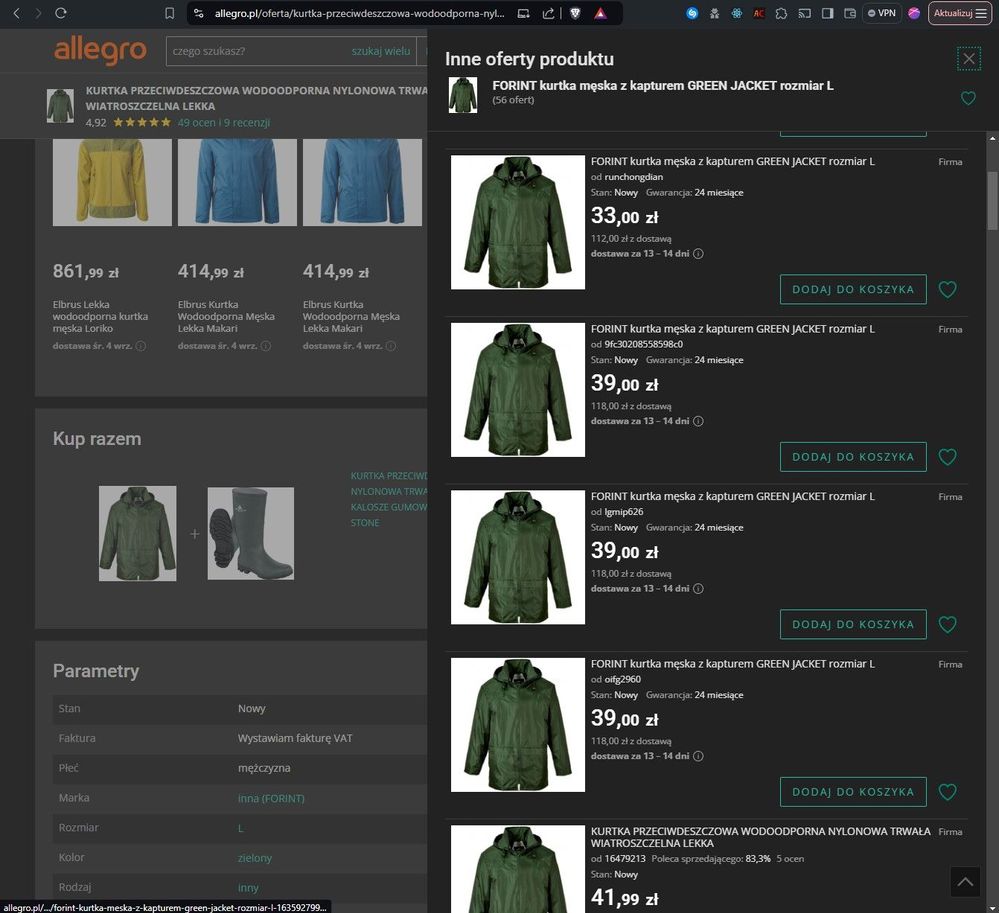The image size is (999, 913).
Task: Open Brave Shields lion icon
Action: [575, 13]
